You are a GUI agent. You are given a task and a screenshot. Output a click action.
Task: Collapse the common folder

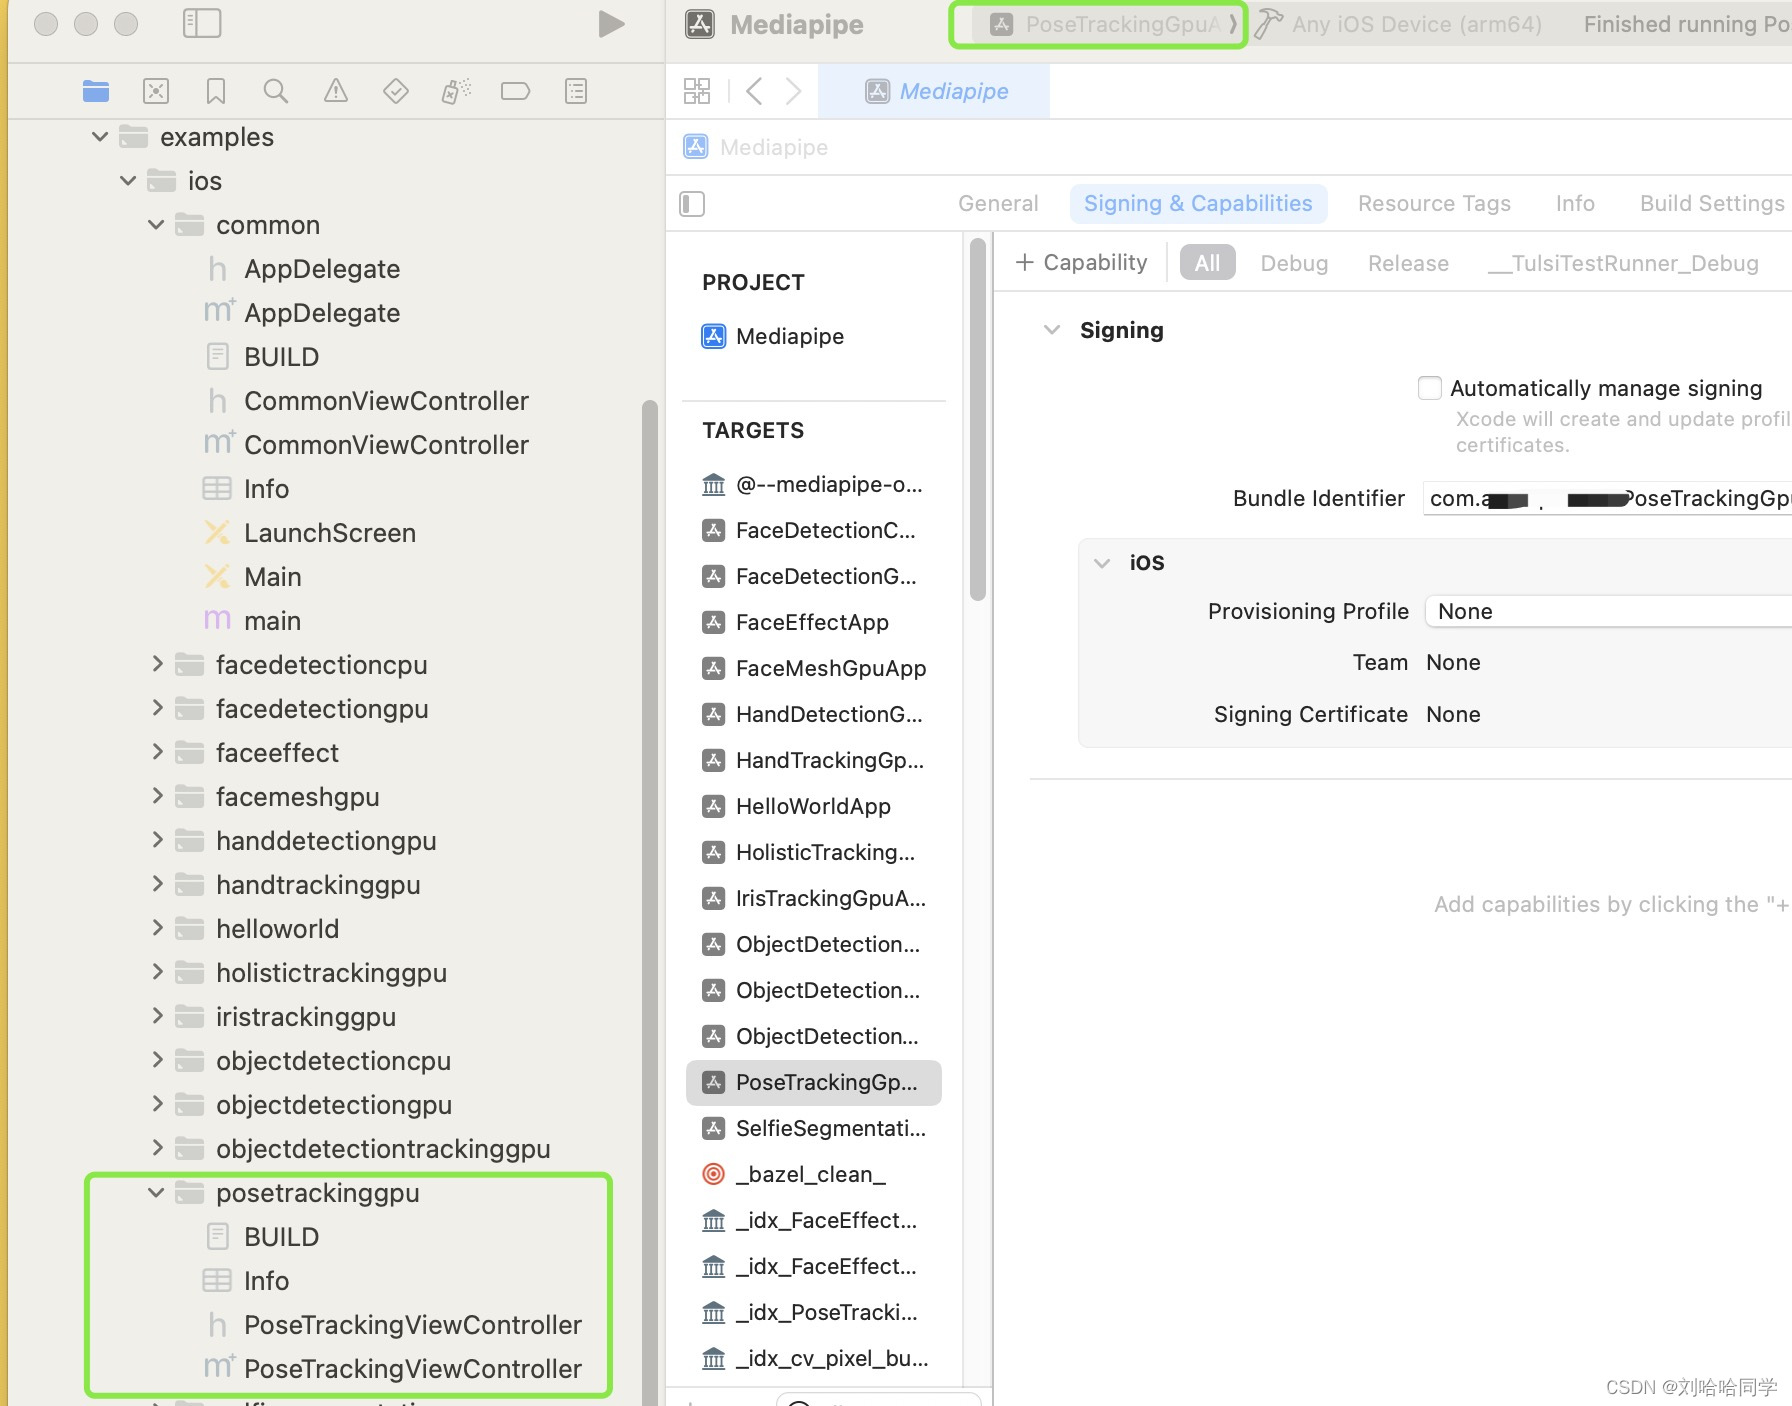click(x=155, y=225)
